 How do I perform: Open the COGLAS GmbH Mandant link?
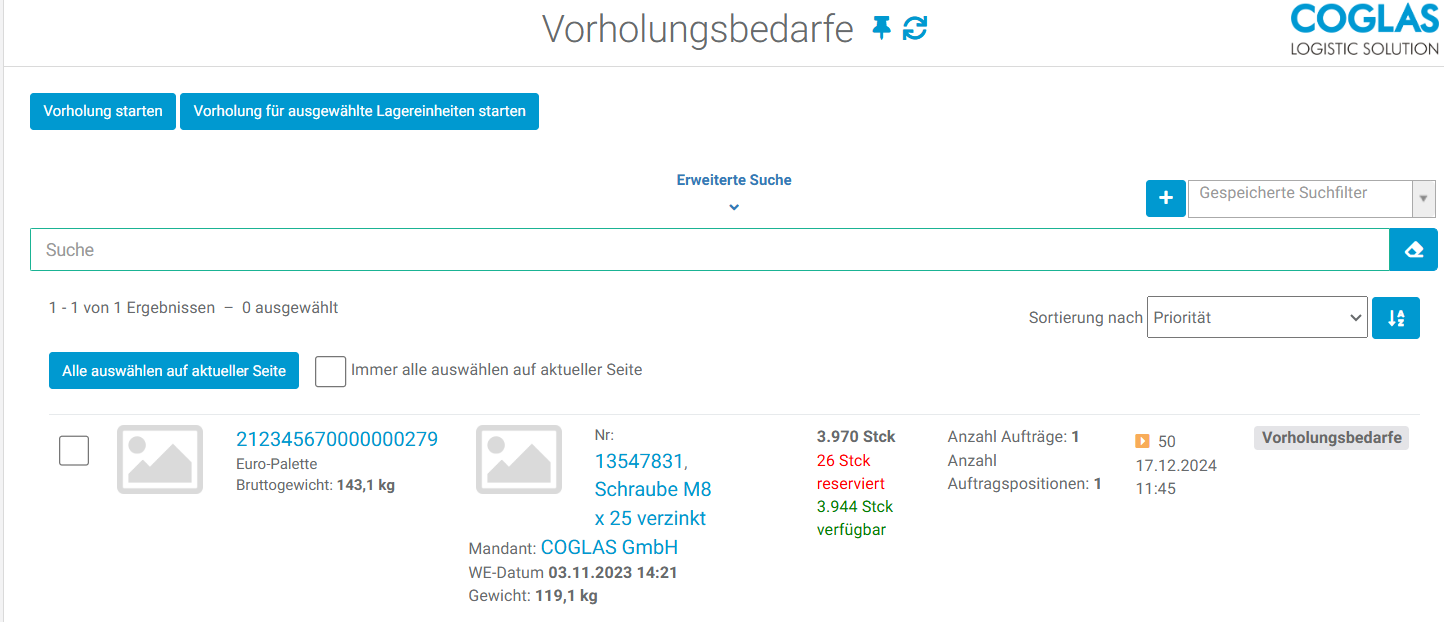[x=609, y=547]
